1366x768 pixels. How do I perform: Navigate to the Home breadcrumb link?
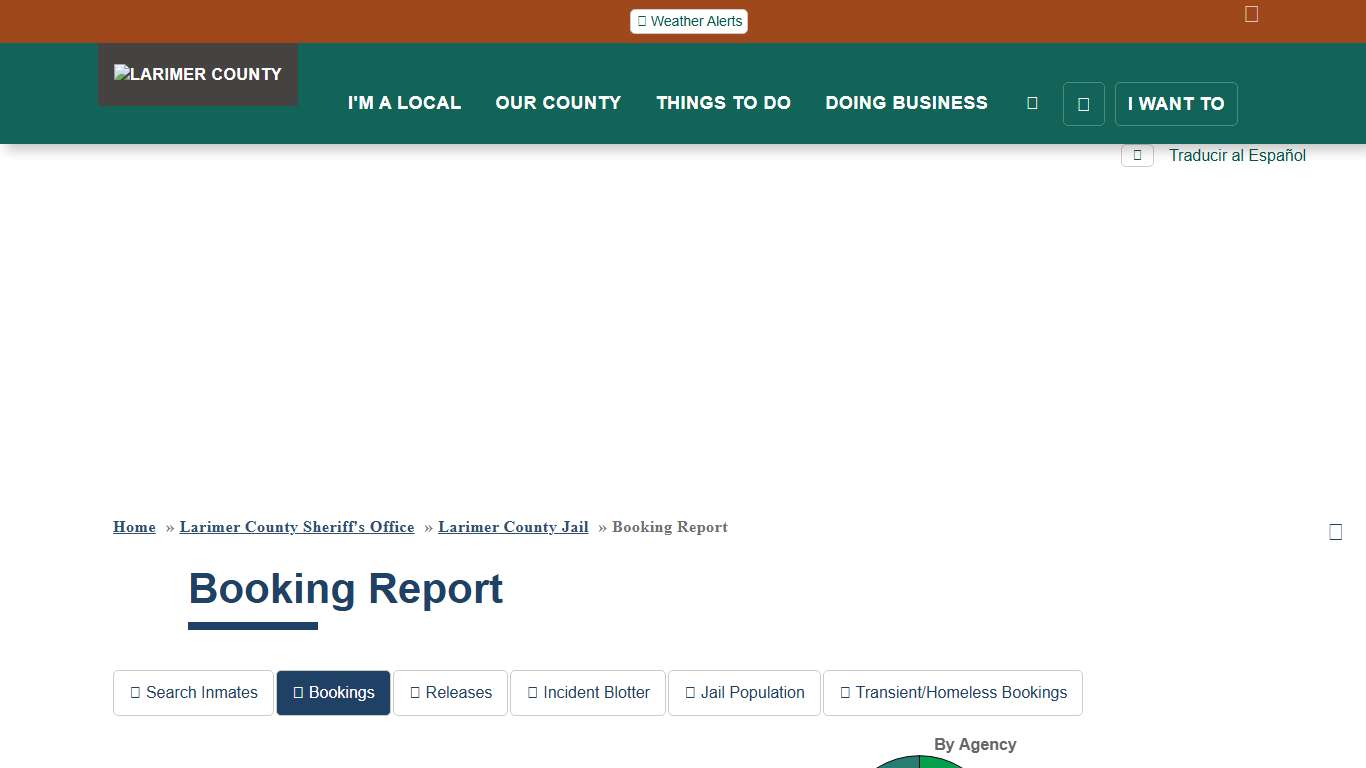pyautogui.click(x=134, y=527)
